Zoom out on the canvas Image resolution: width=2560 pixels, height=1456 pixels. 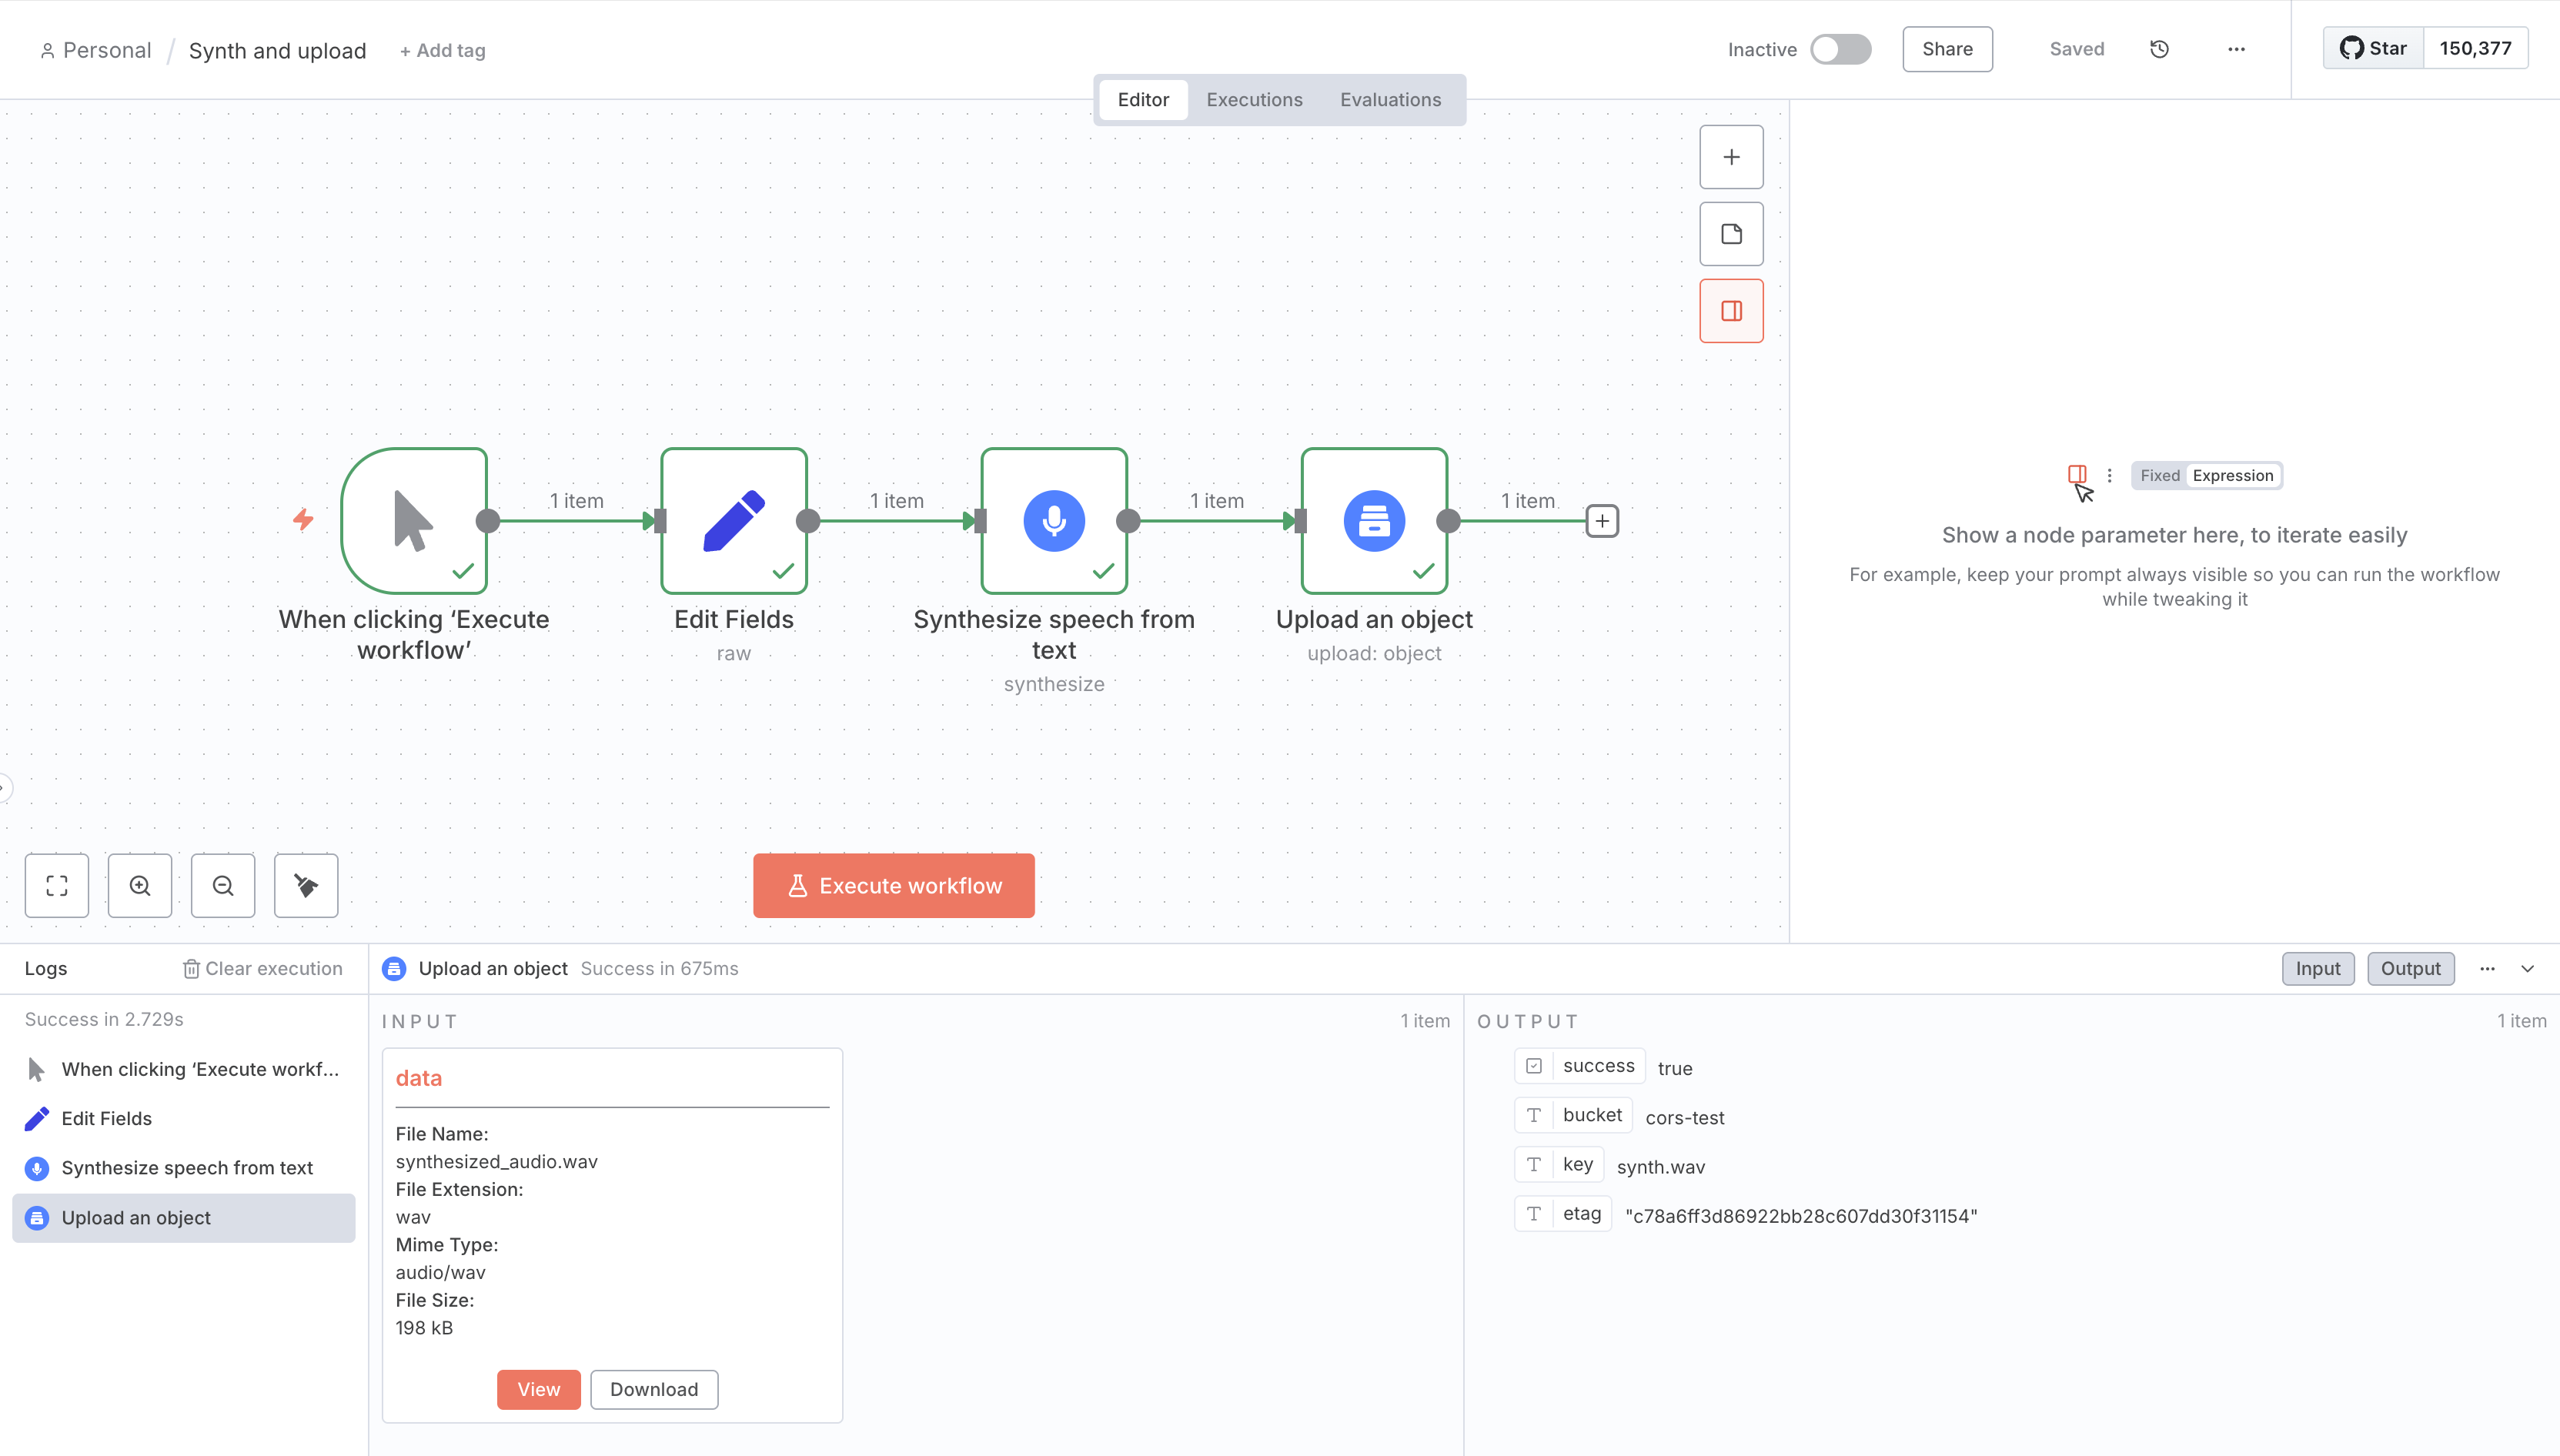(223, 885)
